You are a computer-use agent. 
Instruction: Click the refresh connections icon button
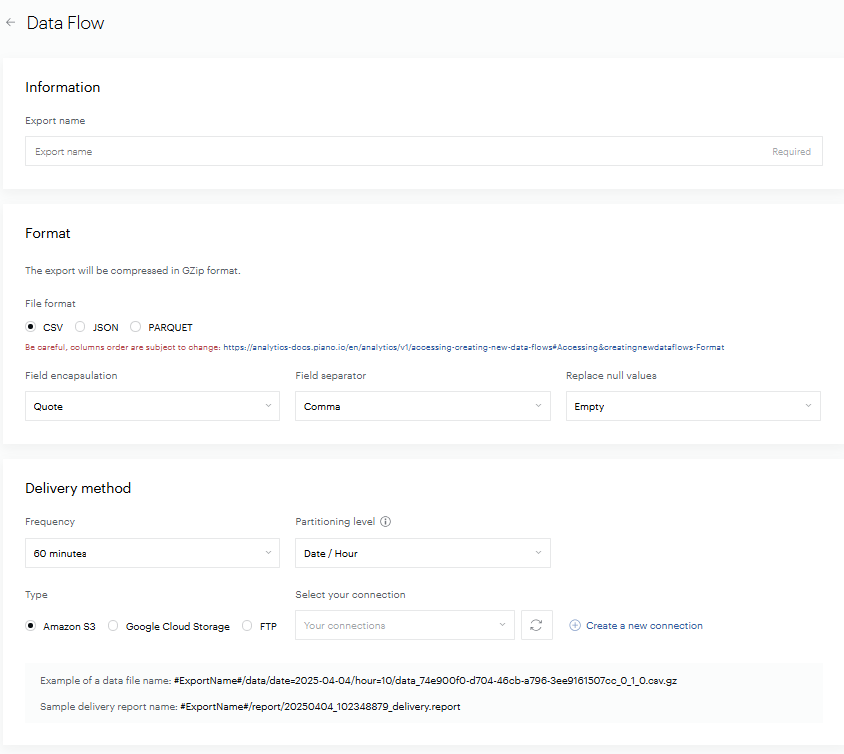click(537, 625)
